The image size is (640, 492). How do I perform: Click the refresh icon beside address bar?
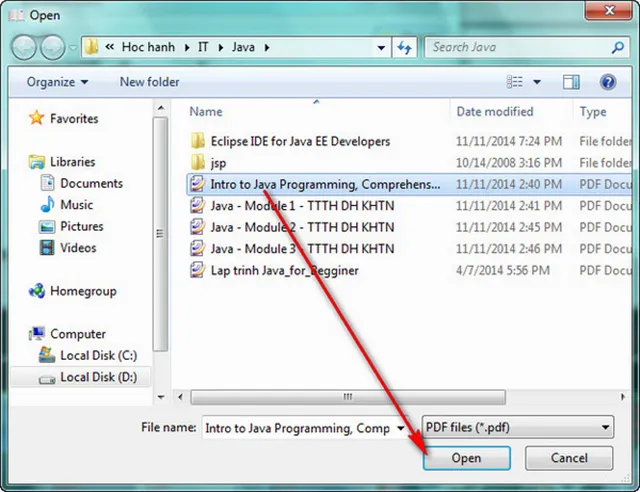click(x=405, y=47)
